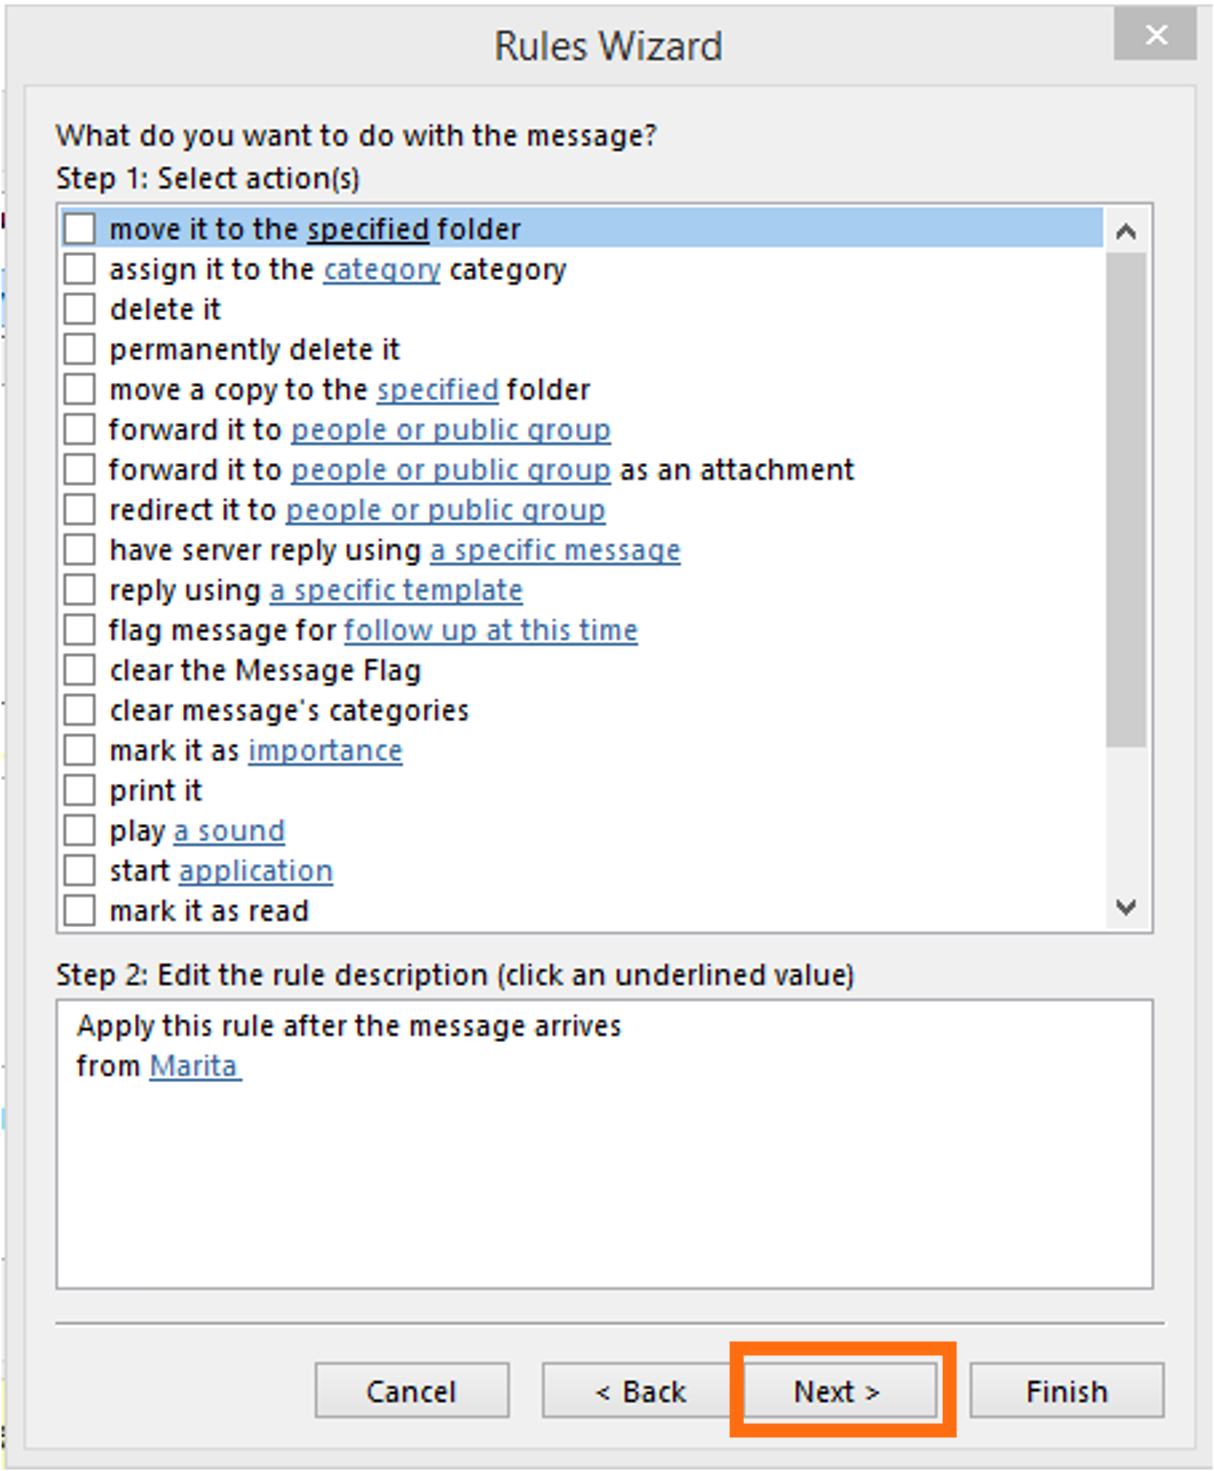Click the actions list scroll down arrow
This screenshot has height=1471, width=1214.
coord(1126,907)
